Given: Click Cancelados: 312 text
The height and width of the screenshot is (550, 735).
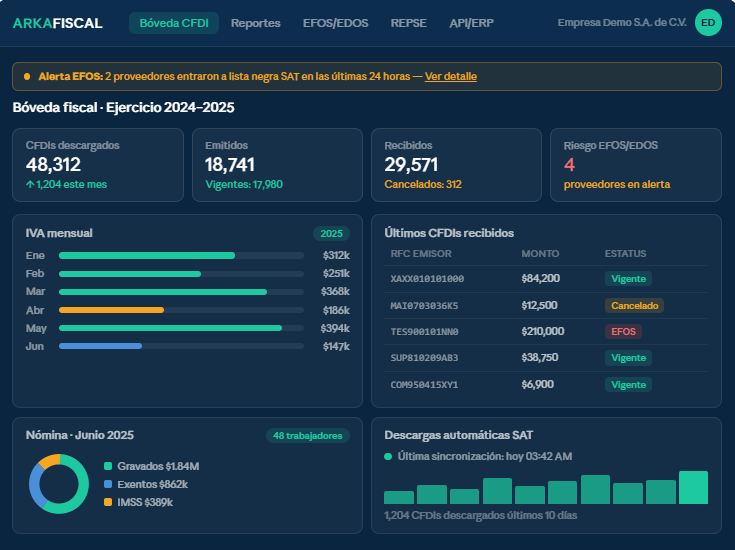Looking at the screenshot, I should pos(423,184).
